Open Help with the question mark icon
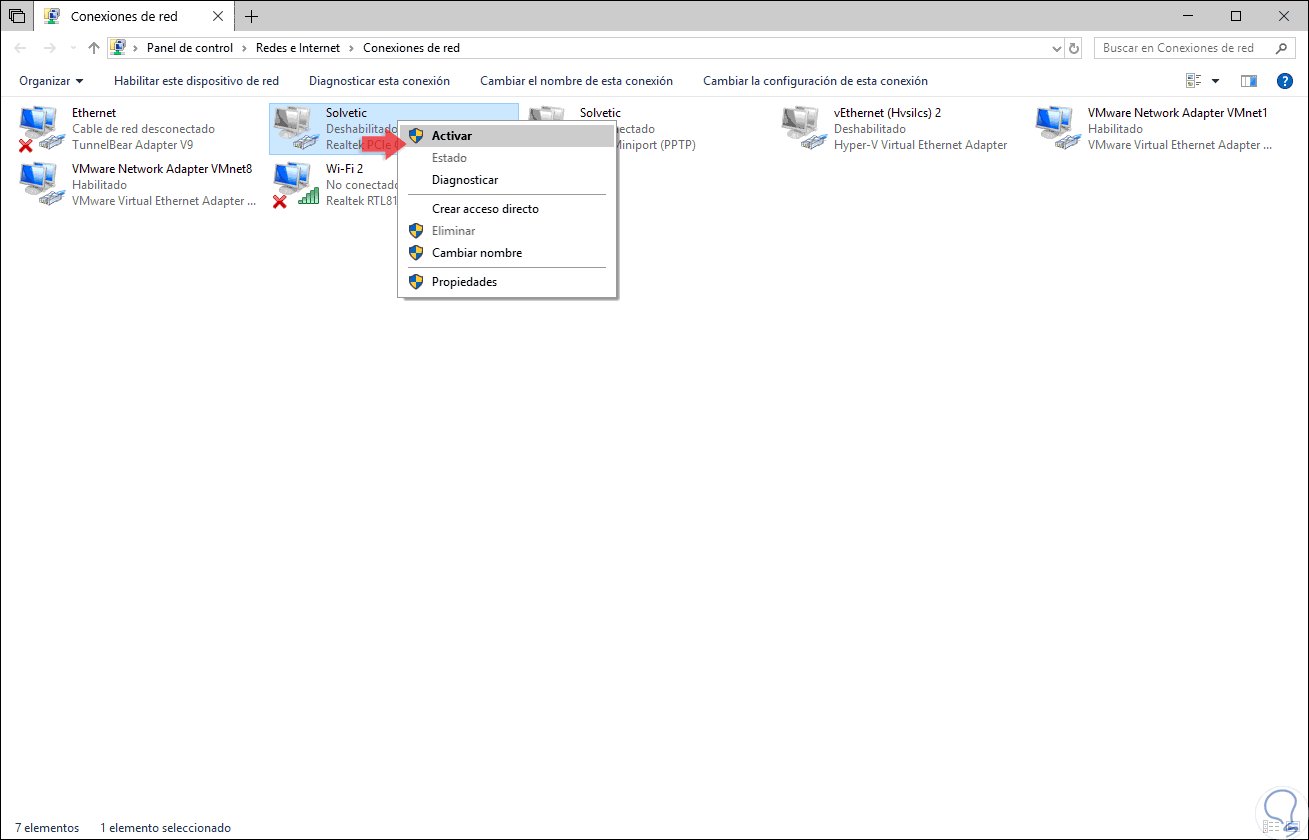1309x840 pixels. pos(1285,80)
